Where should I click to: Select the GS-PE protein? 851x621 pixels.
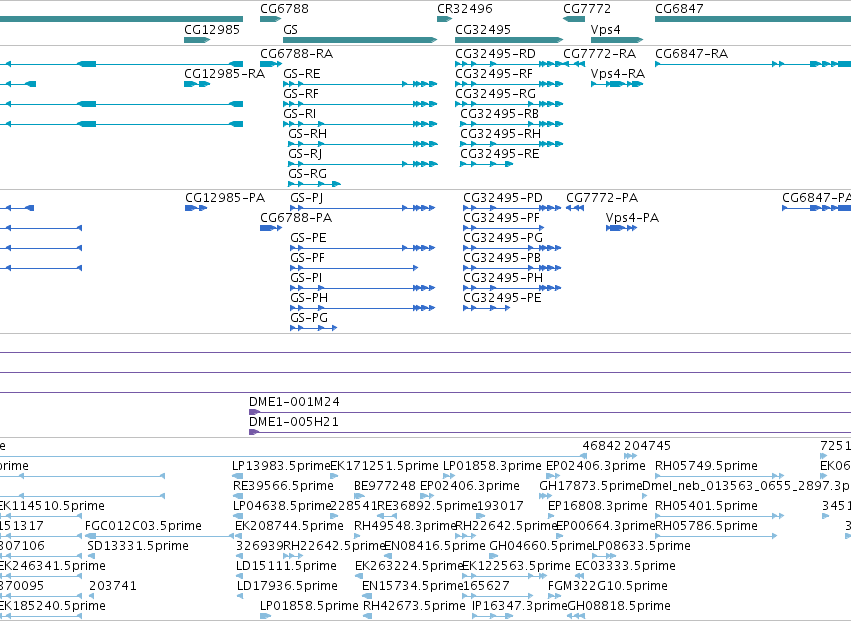click(363, 248)
